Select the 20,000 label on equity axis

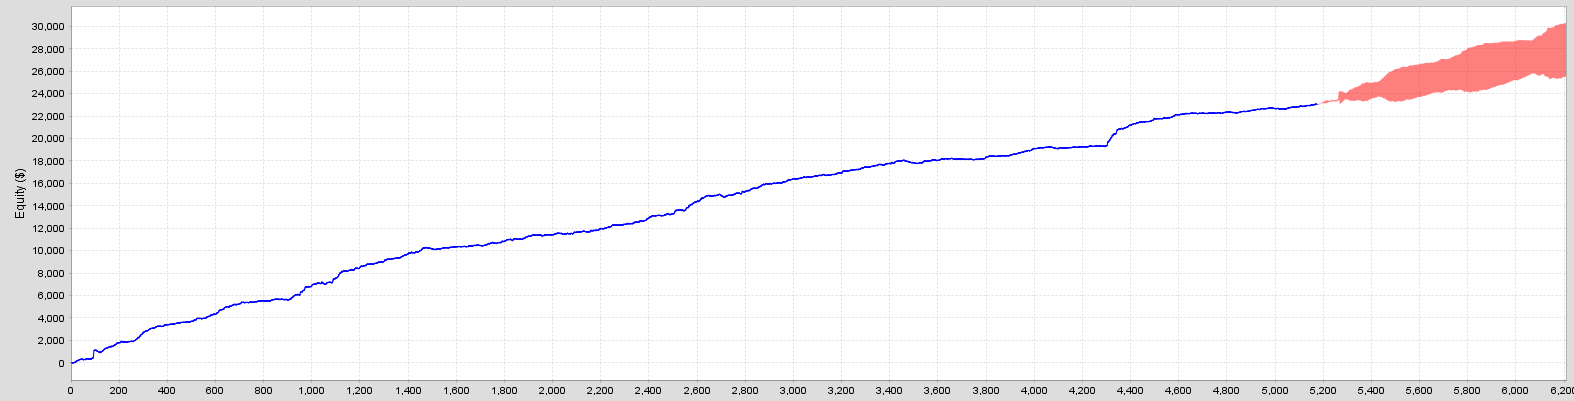[49, 139]
